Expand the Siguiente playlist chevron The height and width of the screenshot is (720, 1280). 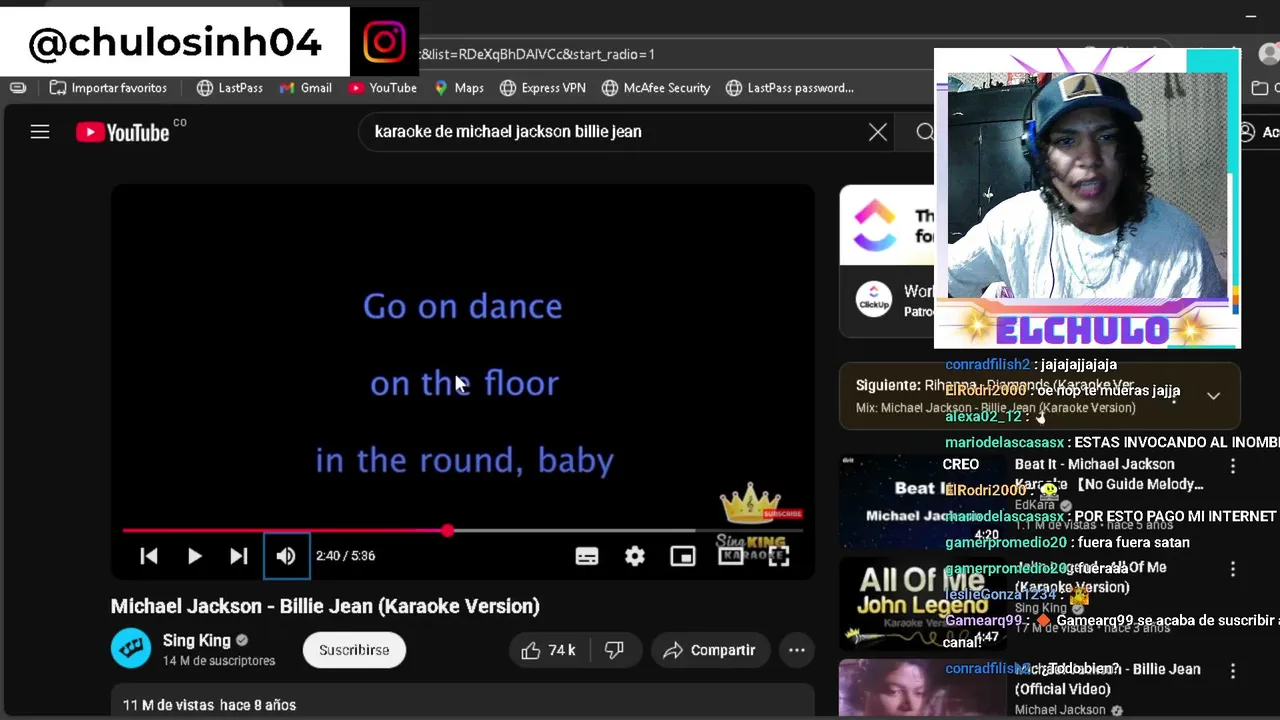(1213, 396)
